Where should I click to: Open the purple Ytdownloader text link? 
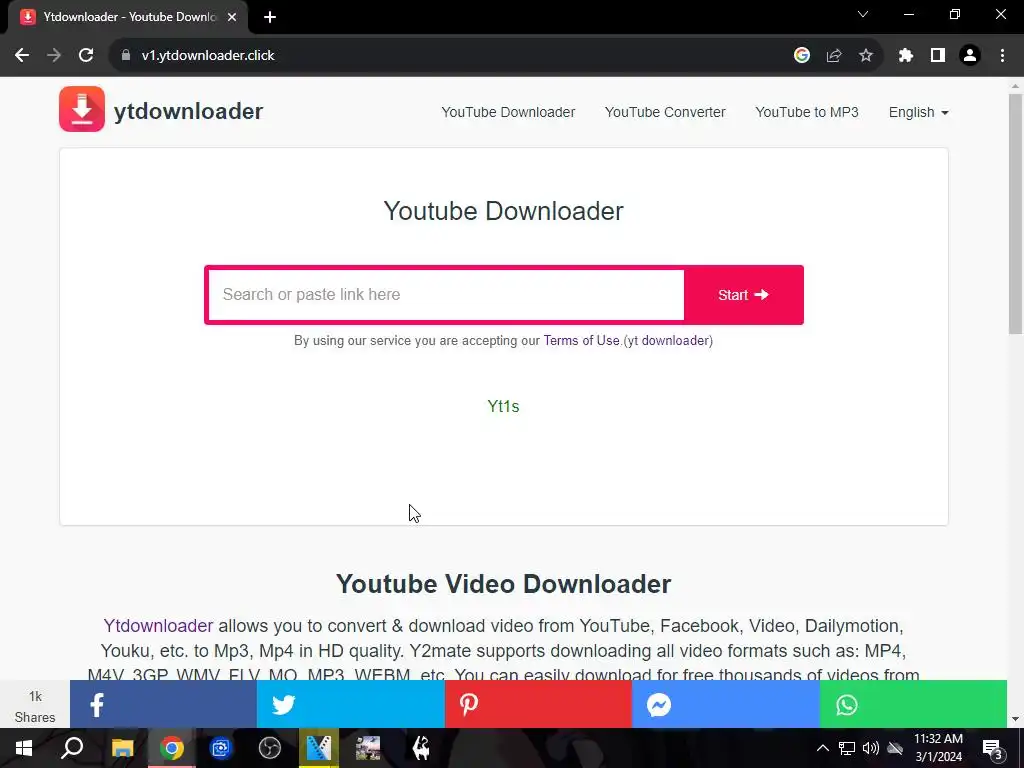click(x=158, y=626)
